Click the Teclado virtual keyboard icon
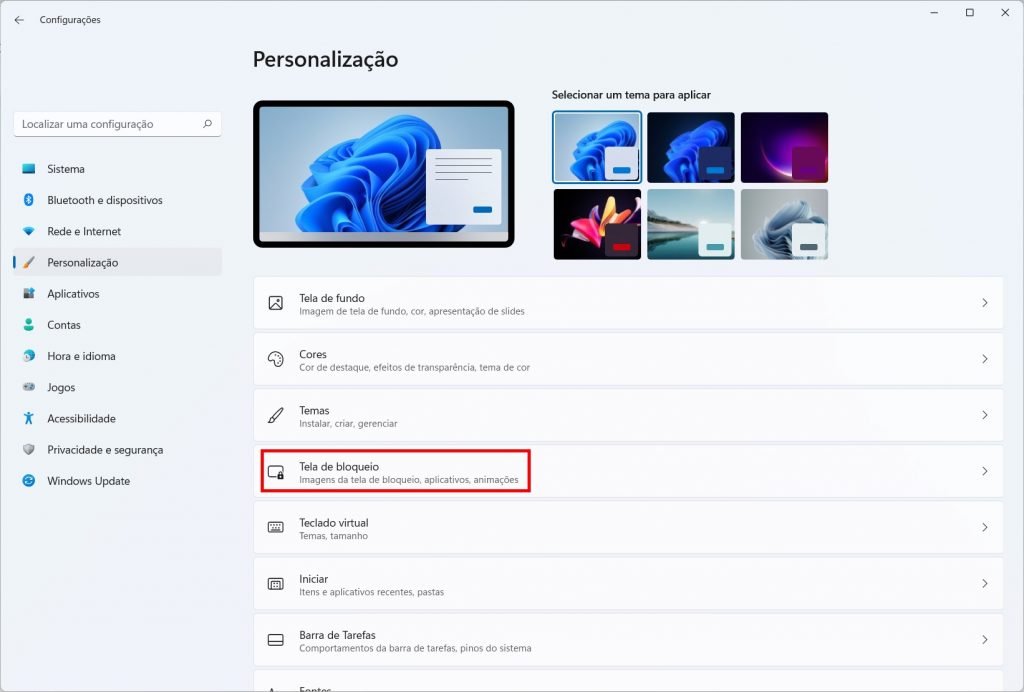This screenshot has width=1024, height=692. [276, 527]
